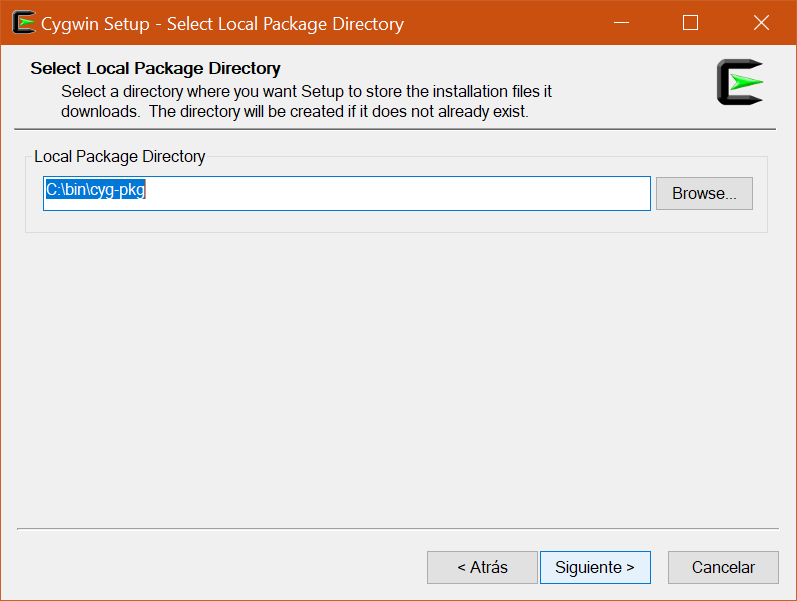
Task: Proceed with the Siguiente button
Action: 595,567
